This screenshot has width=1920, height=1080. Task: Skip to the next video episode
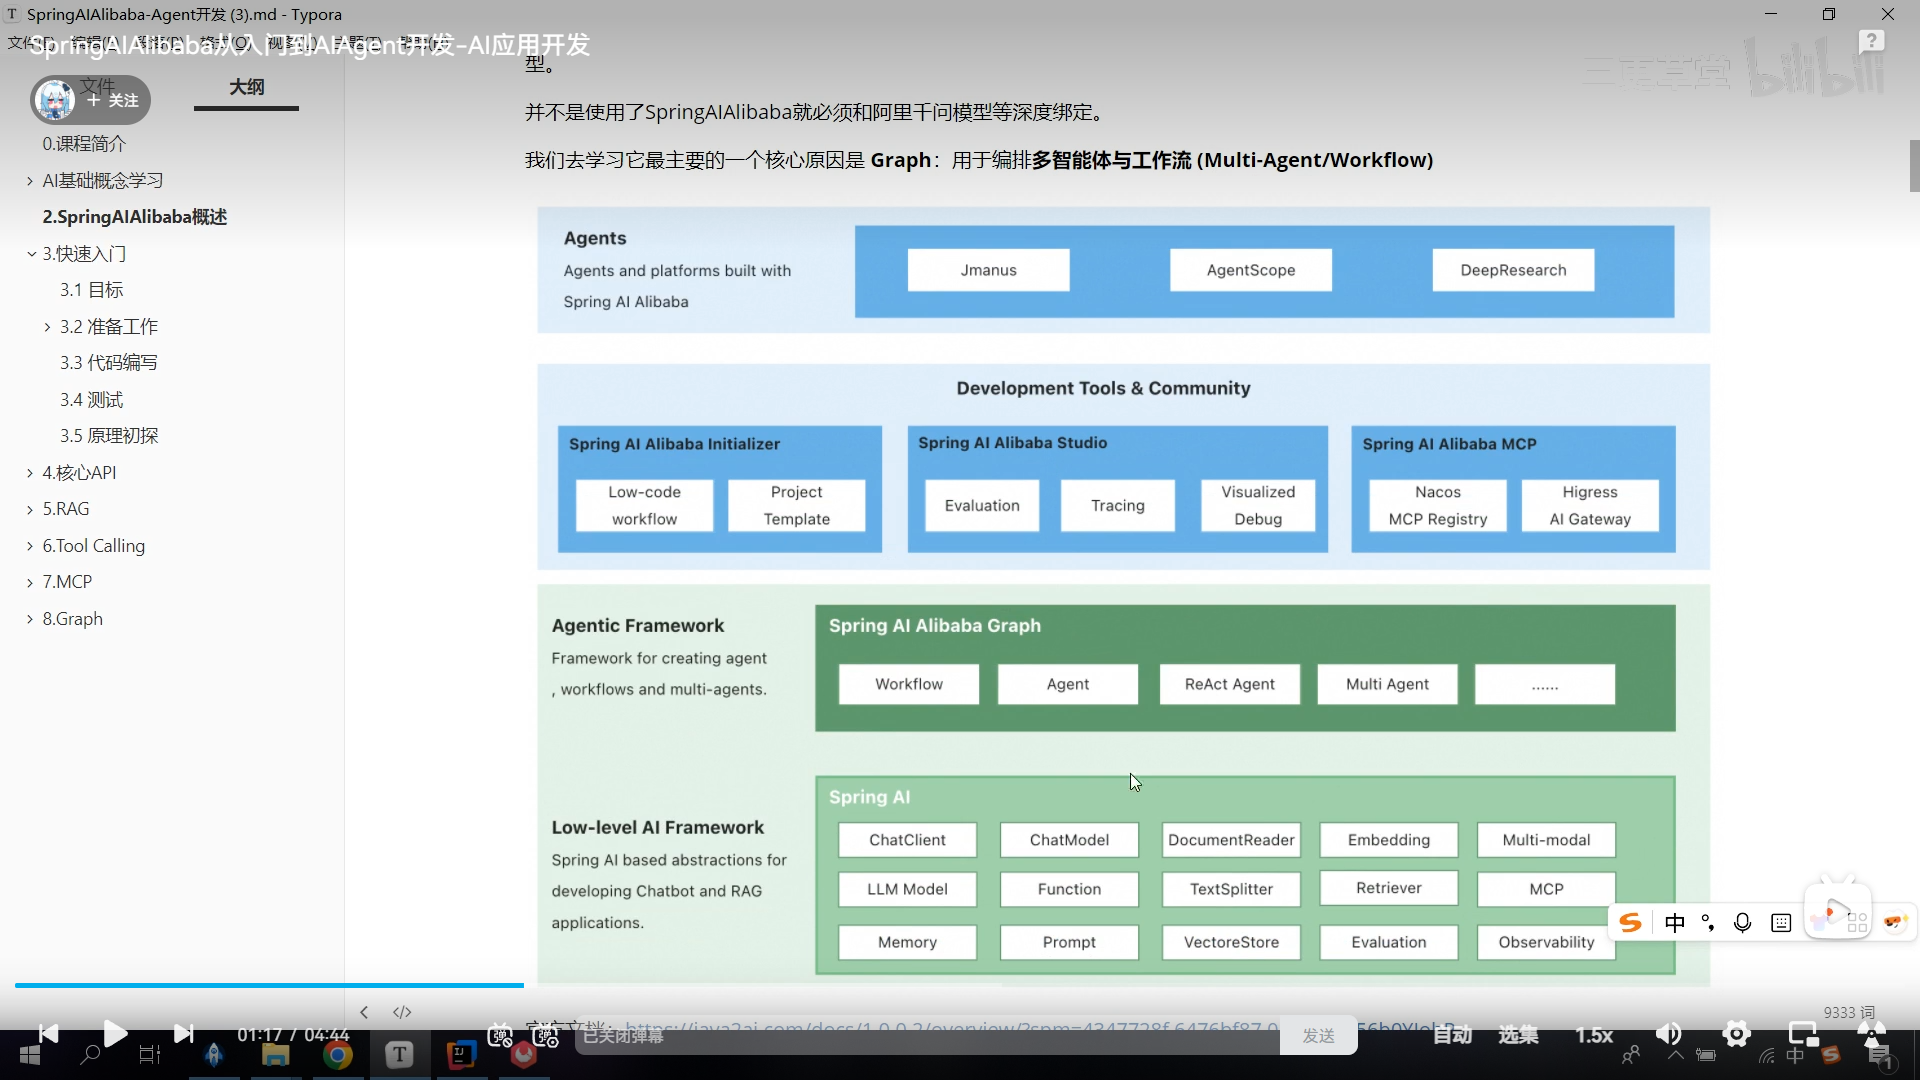coord(184,1034)
